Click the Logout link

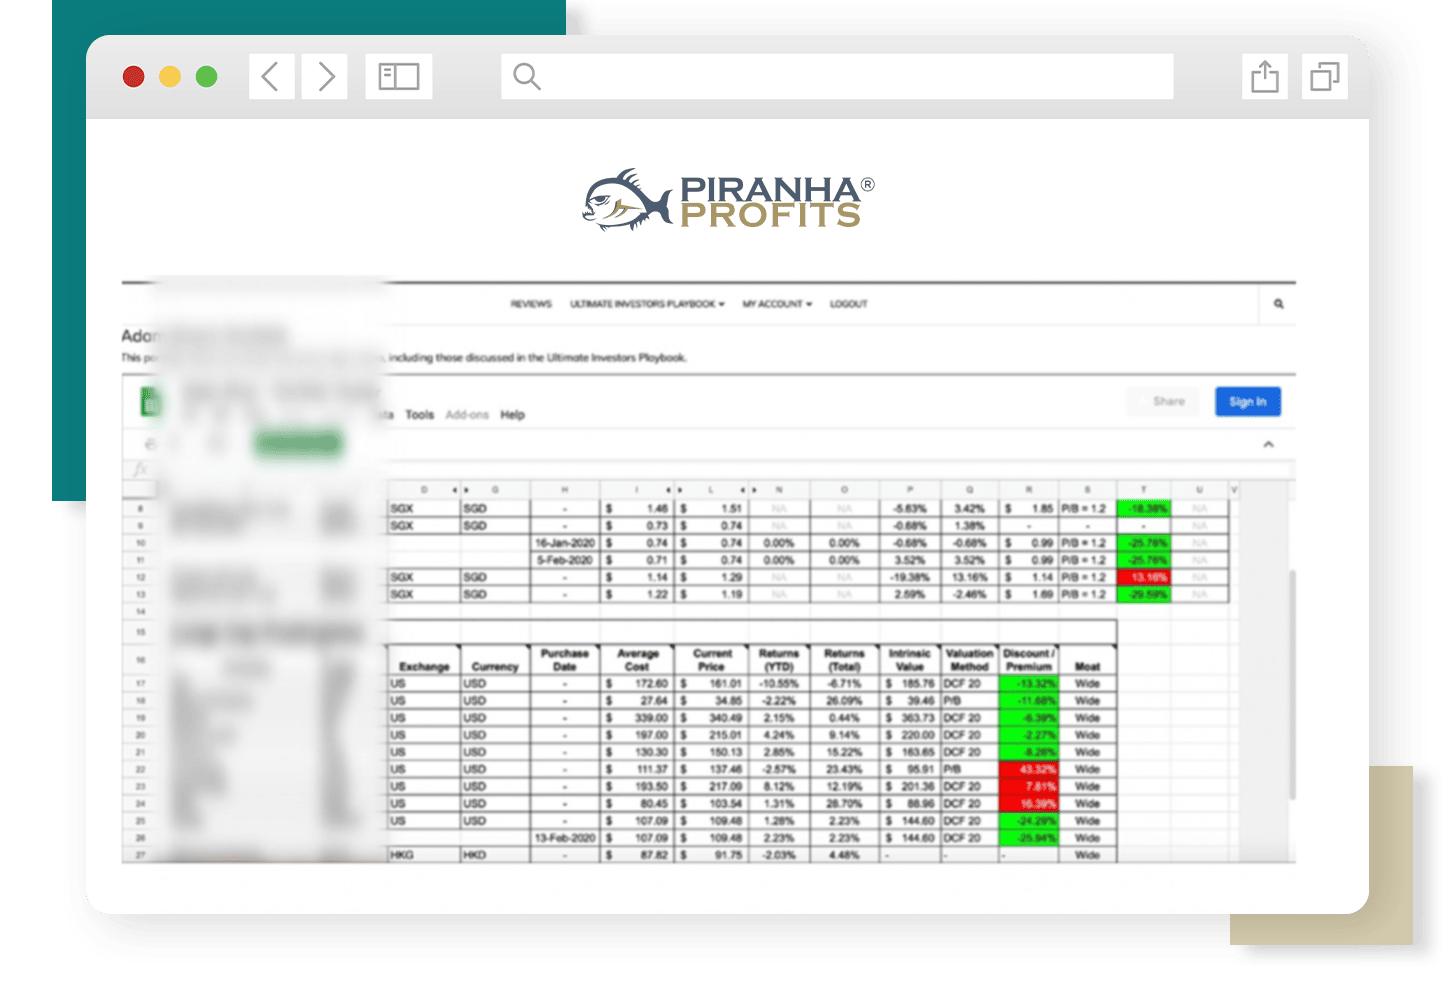pyautogui.click(x=848, y=304)
